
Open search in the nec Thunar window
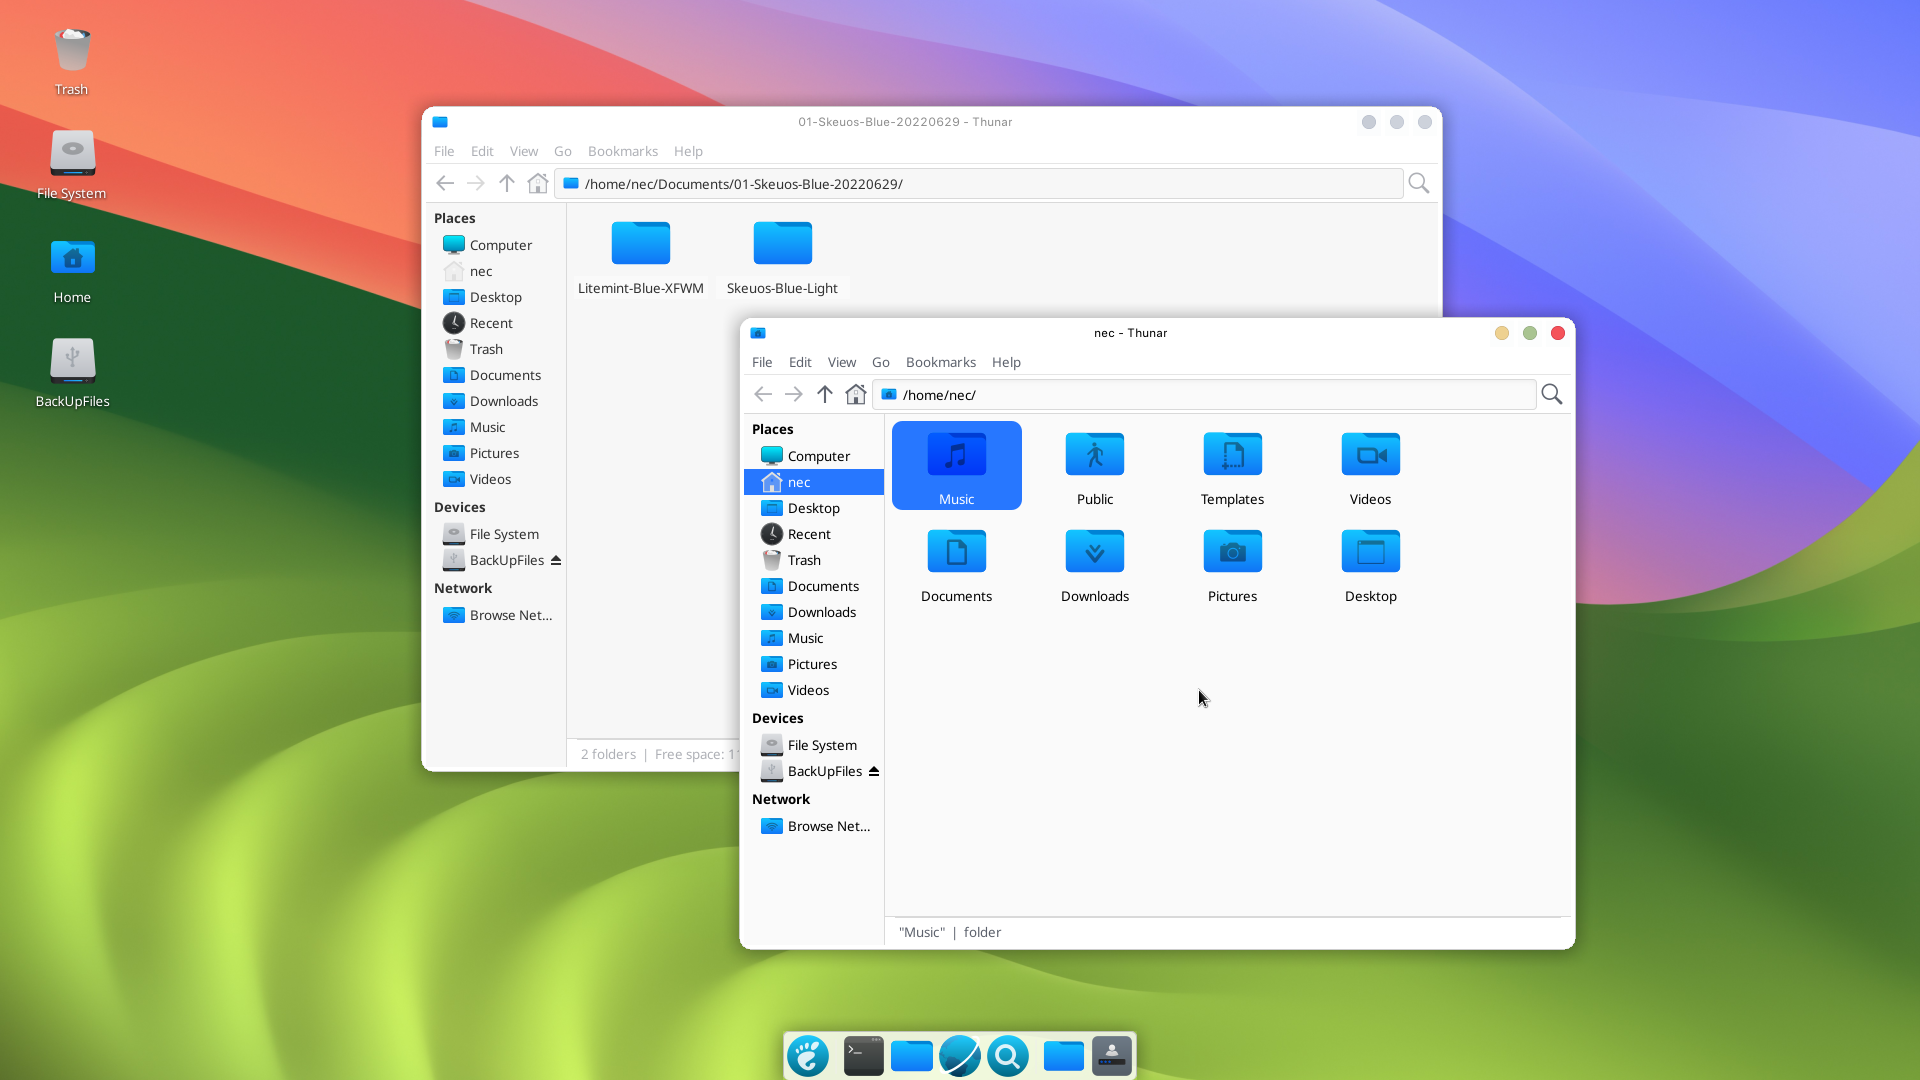coord(1552,395)
